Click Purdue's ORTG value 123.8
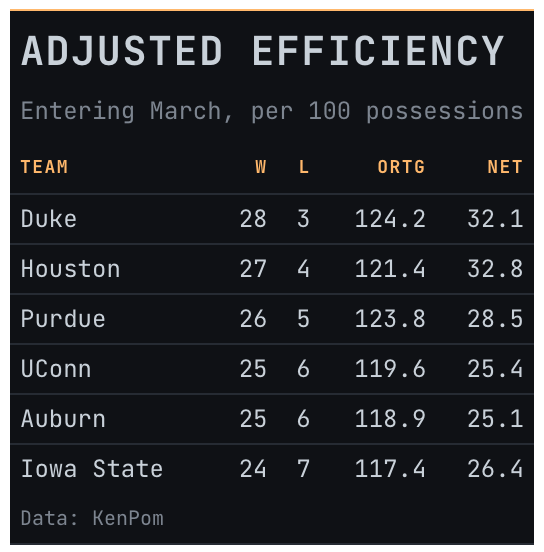This screenshot has height=552, width=544. 390,319
